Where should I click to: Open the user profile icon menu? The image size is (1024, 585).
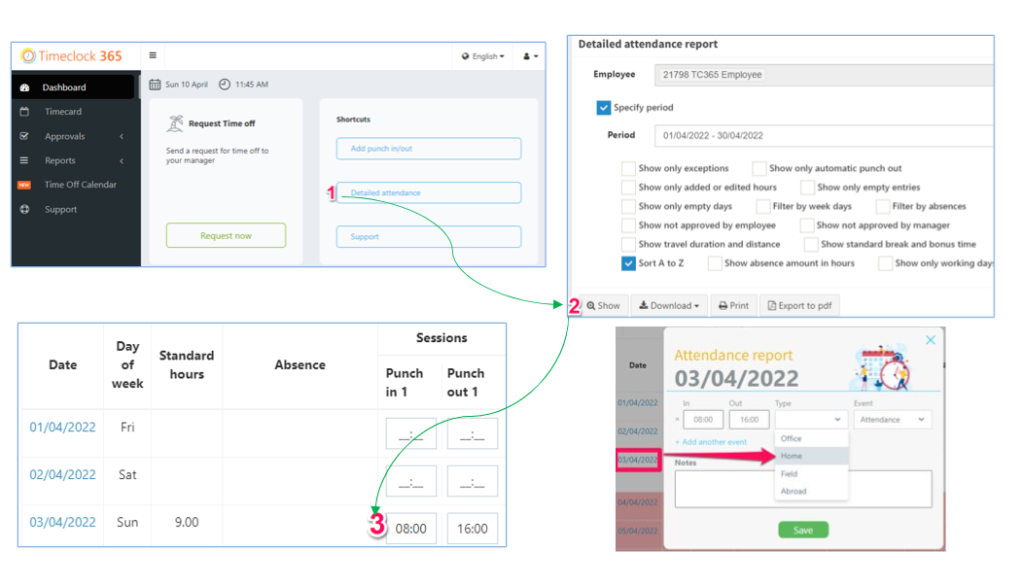(529, 57)
